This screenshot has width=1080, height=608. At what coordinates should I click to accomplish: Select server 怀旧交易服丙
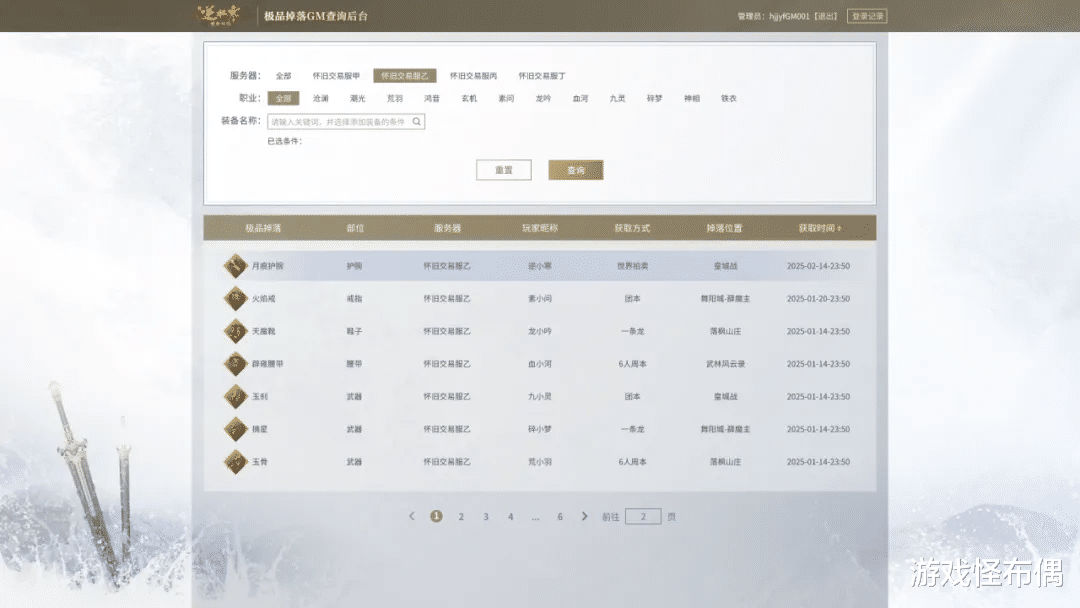473,76
